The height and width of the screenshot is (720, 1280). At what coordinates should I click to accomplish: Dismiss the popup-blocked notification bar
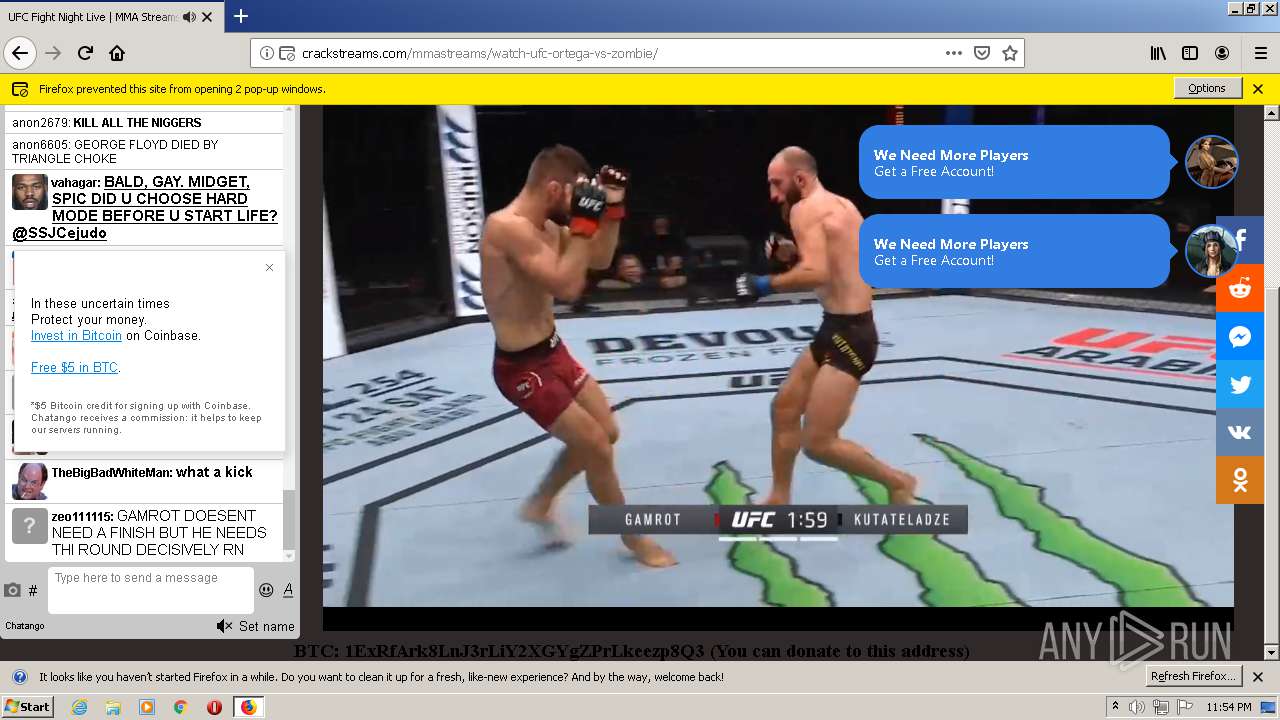point(1258,88)
